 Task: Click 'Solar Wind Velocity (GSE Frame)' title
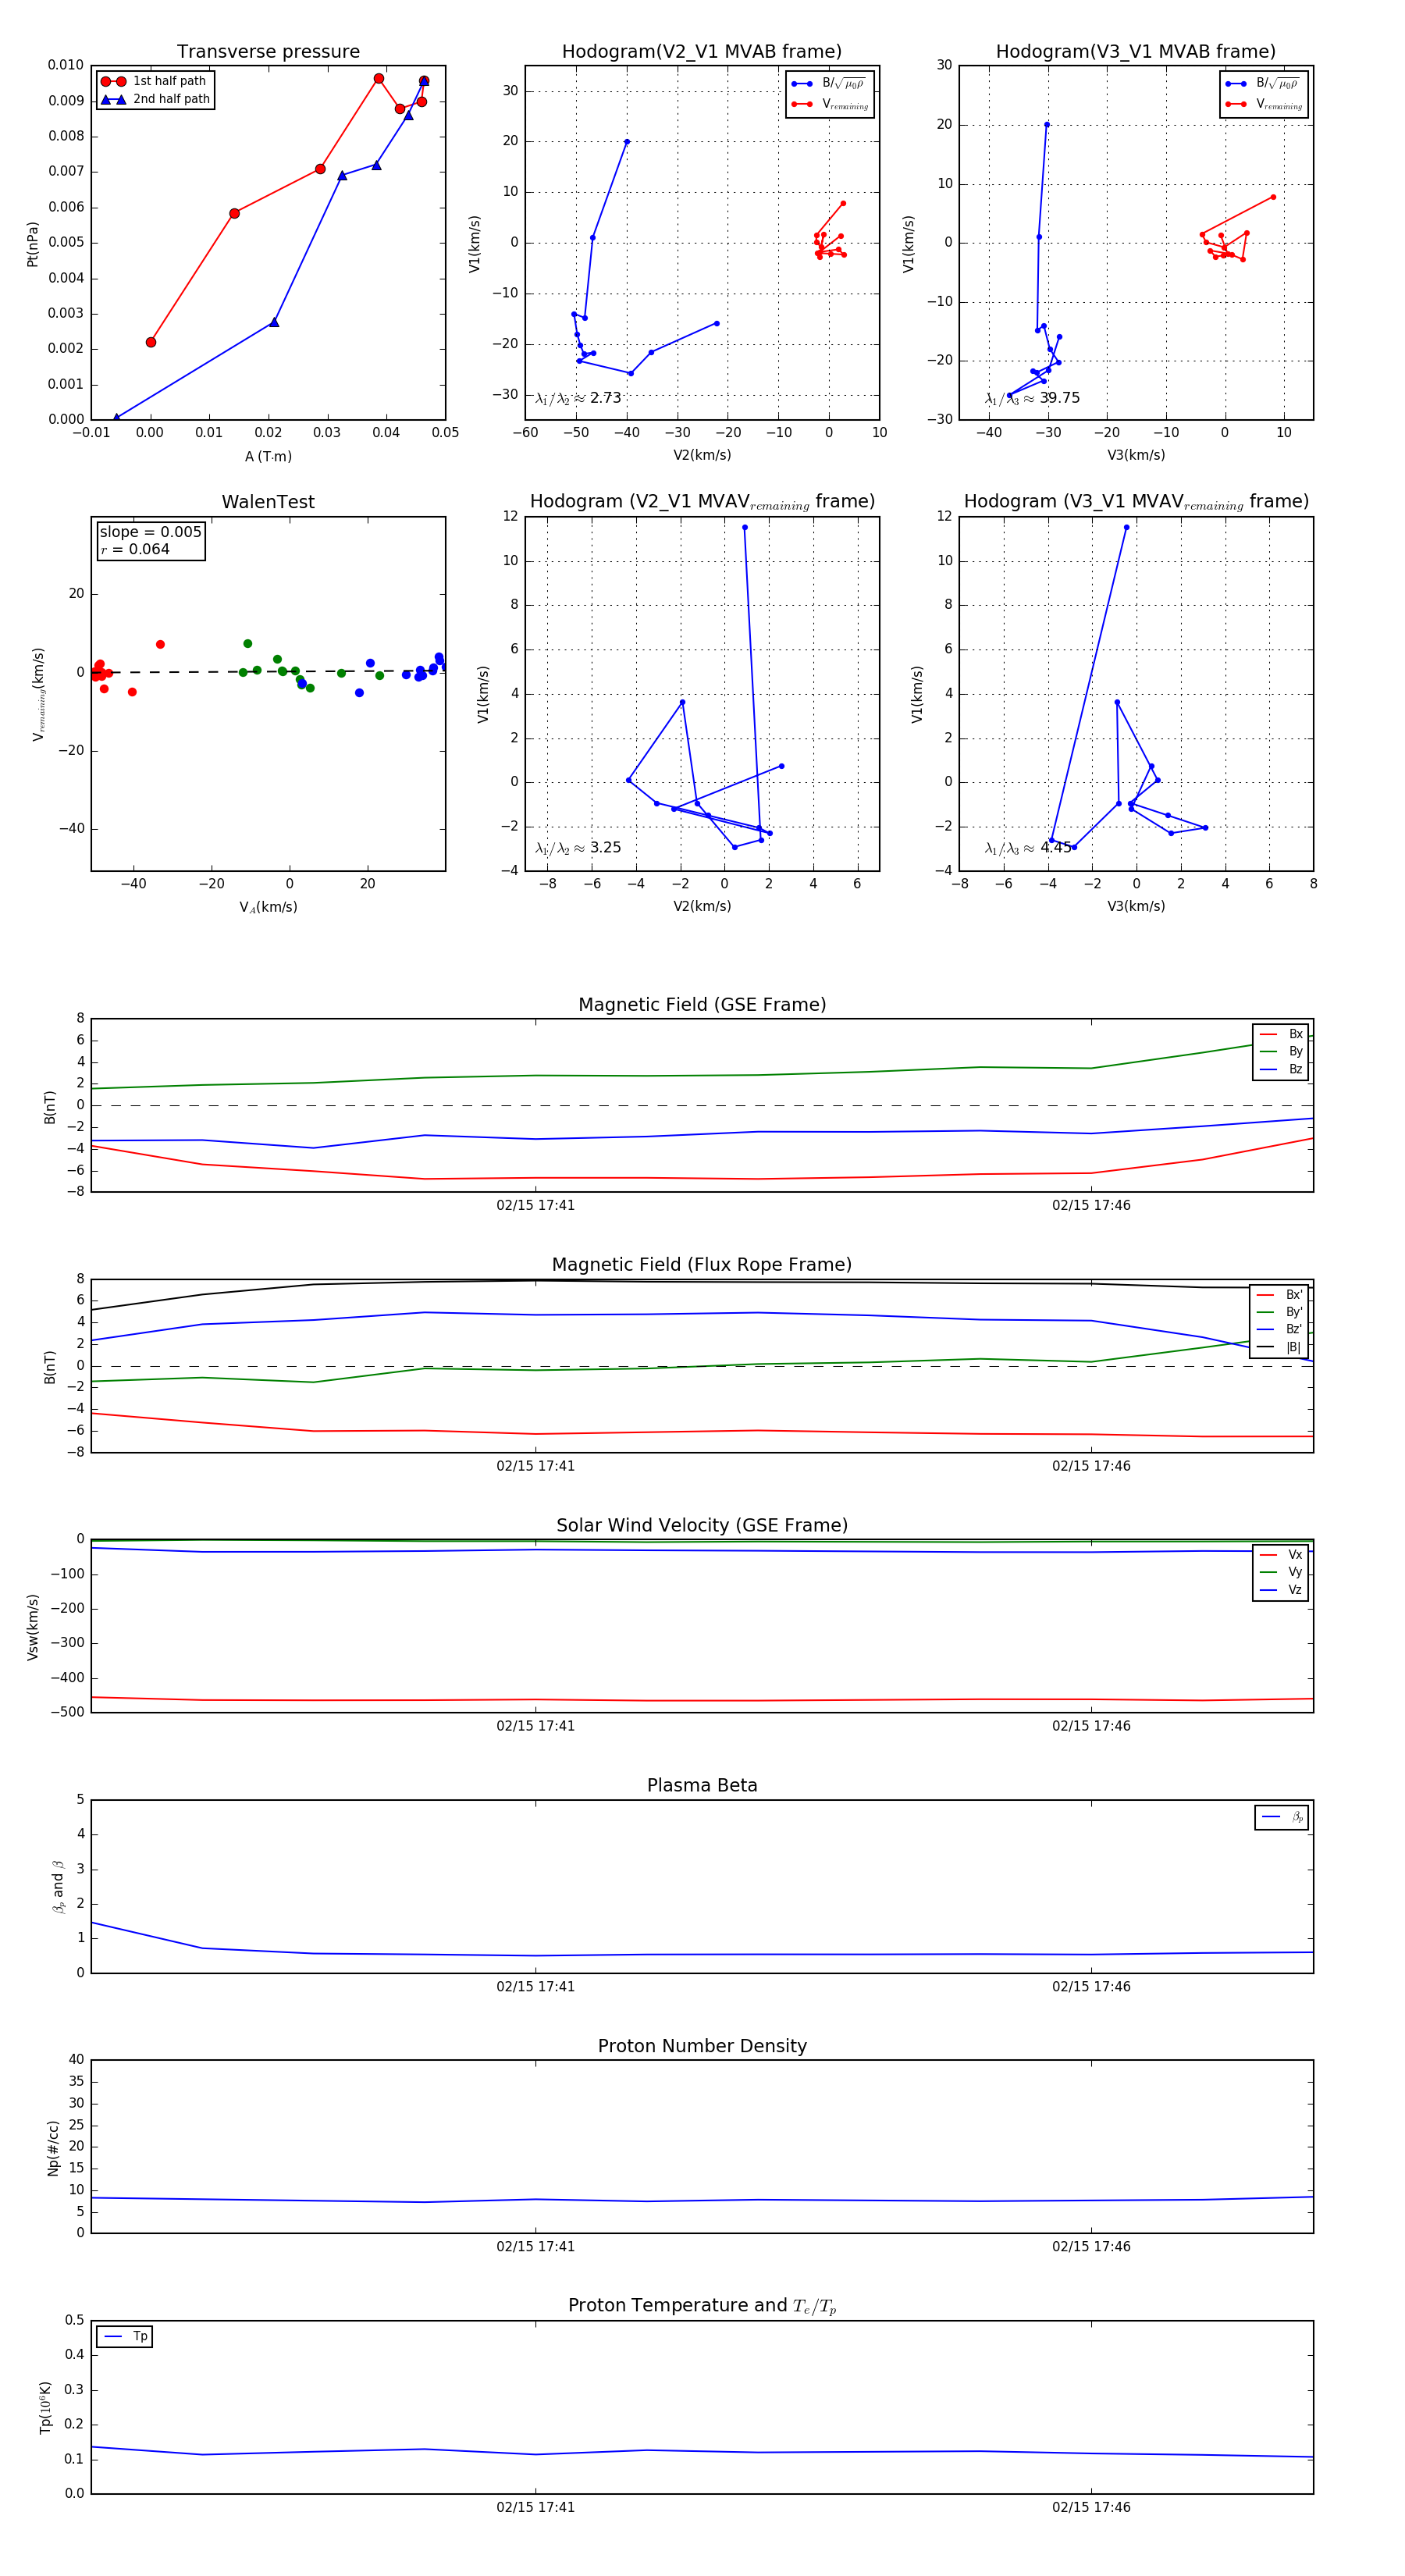pyautogui.click(x=702, y=1525)
